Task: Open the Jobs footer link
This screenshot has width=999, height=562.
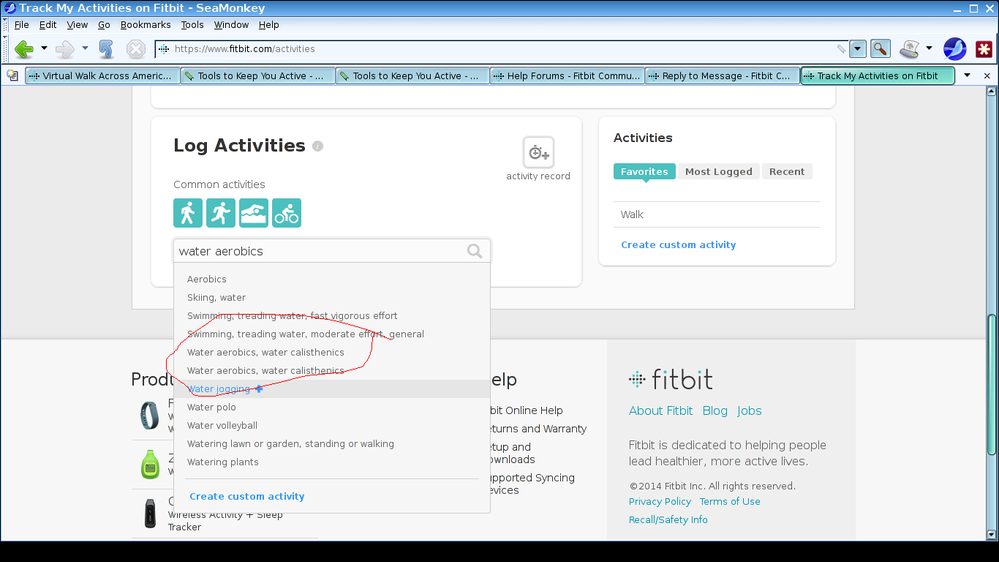Action: point(749,411)
